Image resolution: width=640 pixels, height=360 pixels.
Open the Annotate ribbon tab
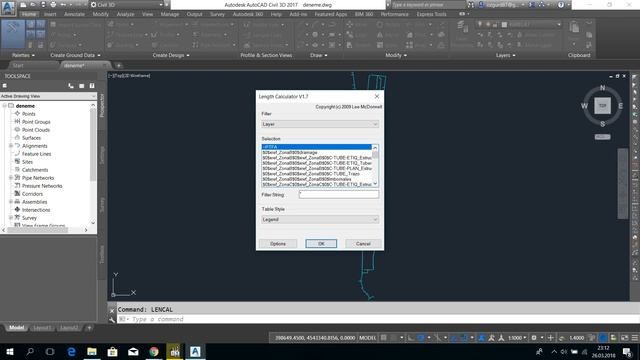pos(74,14)
